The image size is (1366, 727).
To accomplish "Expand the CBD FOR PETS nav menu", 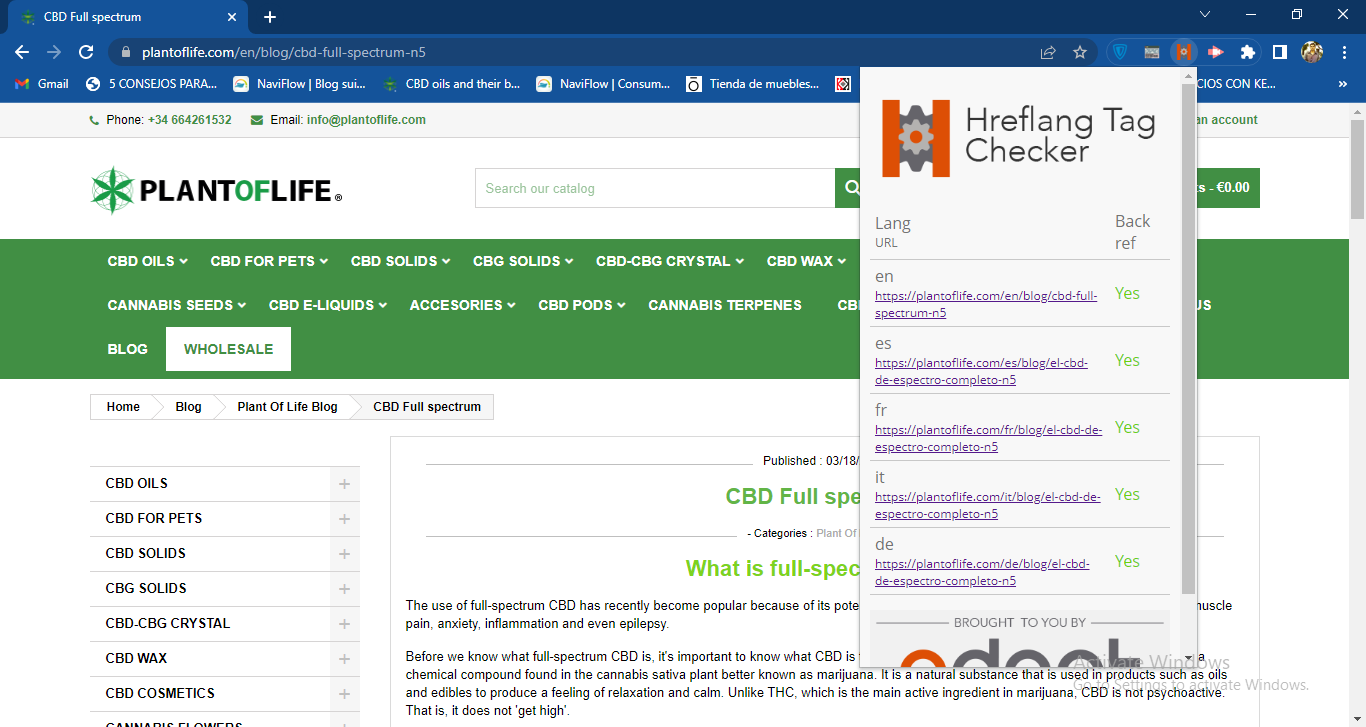I will (x=269, y=261).
